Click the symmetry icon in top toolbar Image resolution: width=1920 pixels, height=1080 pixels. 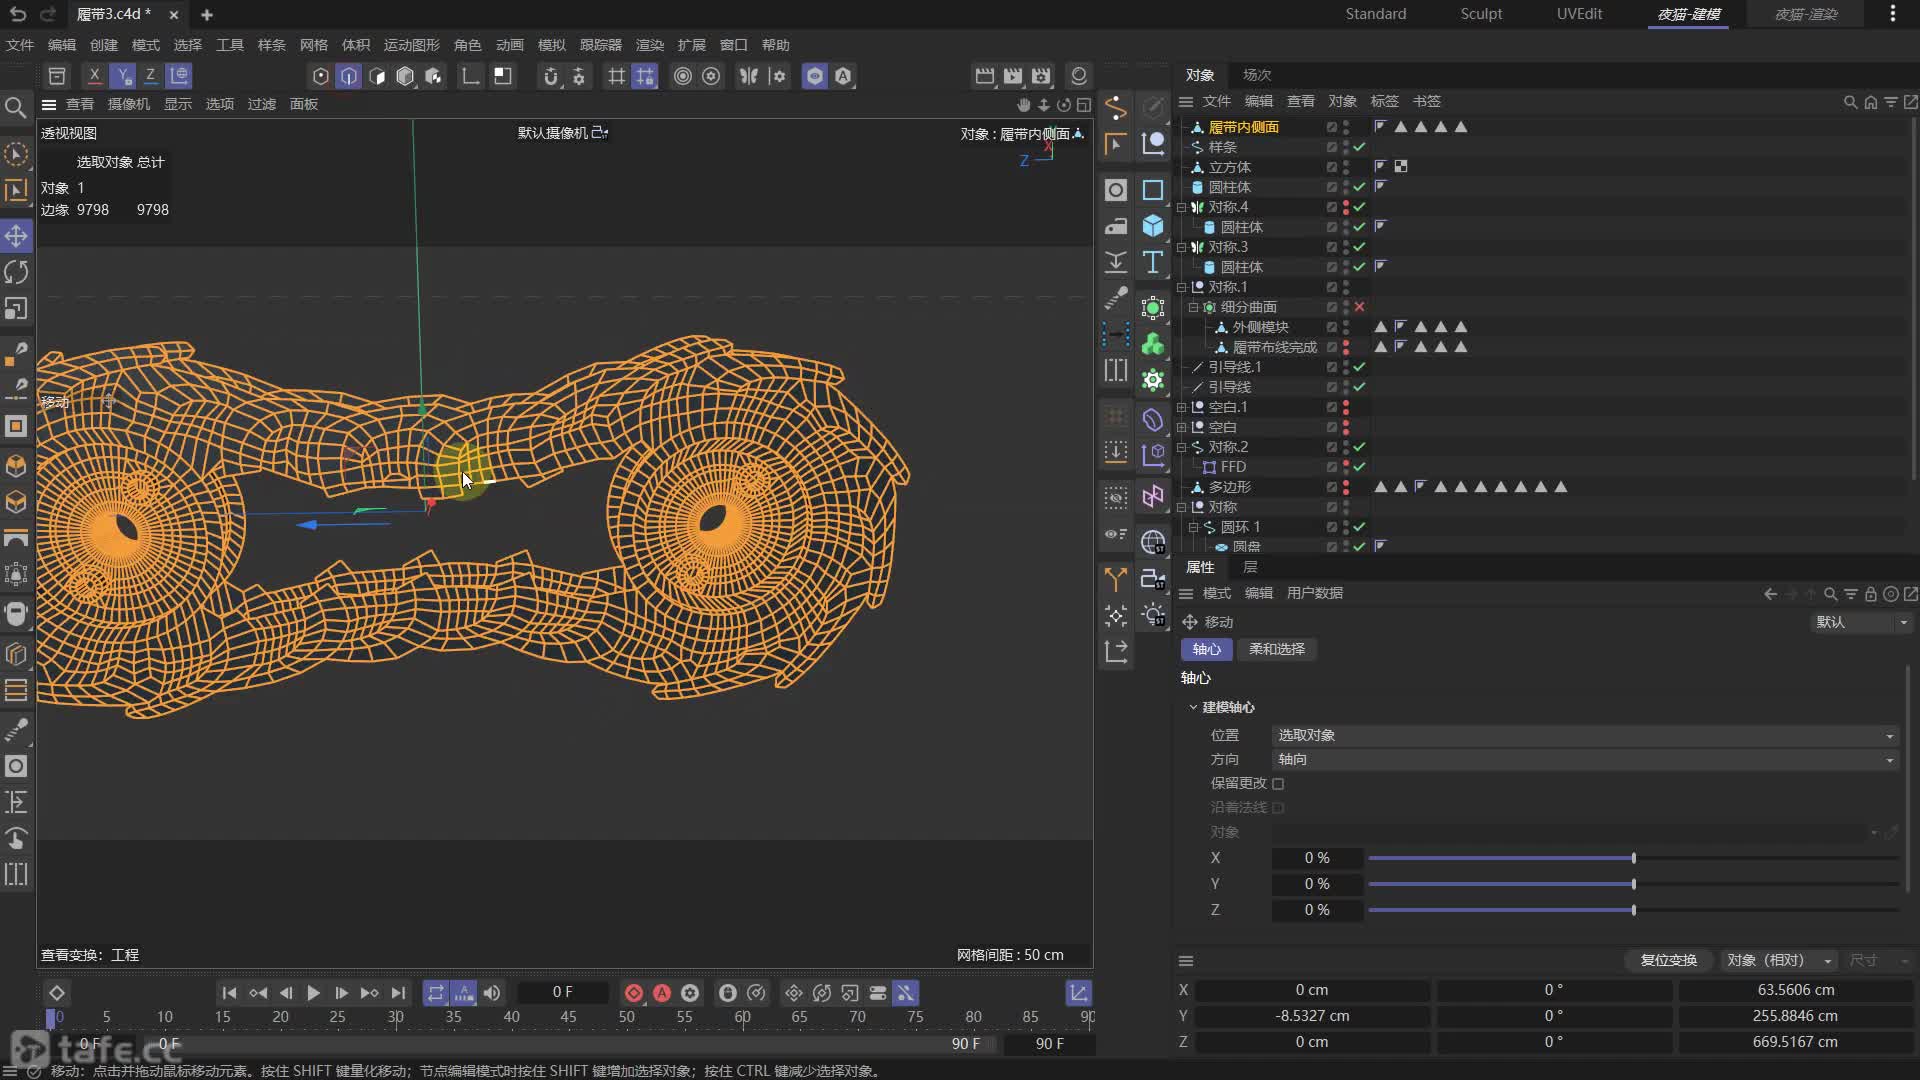click(x=748, y=76)
